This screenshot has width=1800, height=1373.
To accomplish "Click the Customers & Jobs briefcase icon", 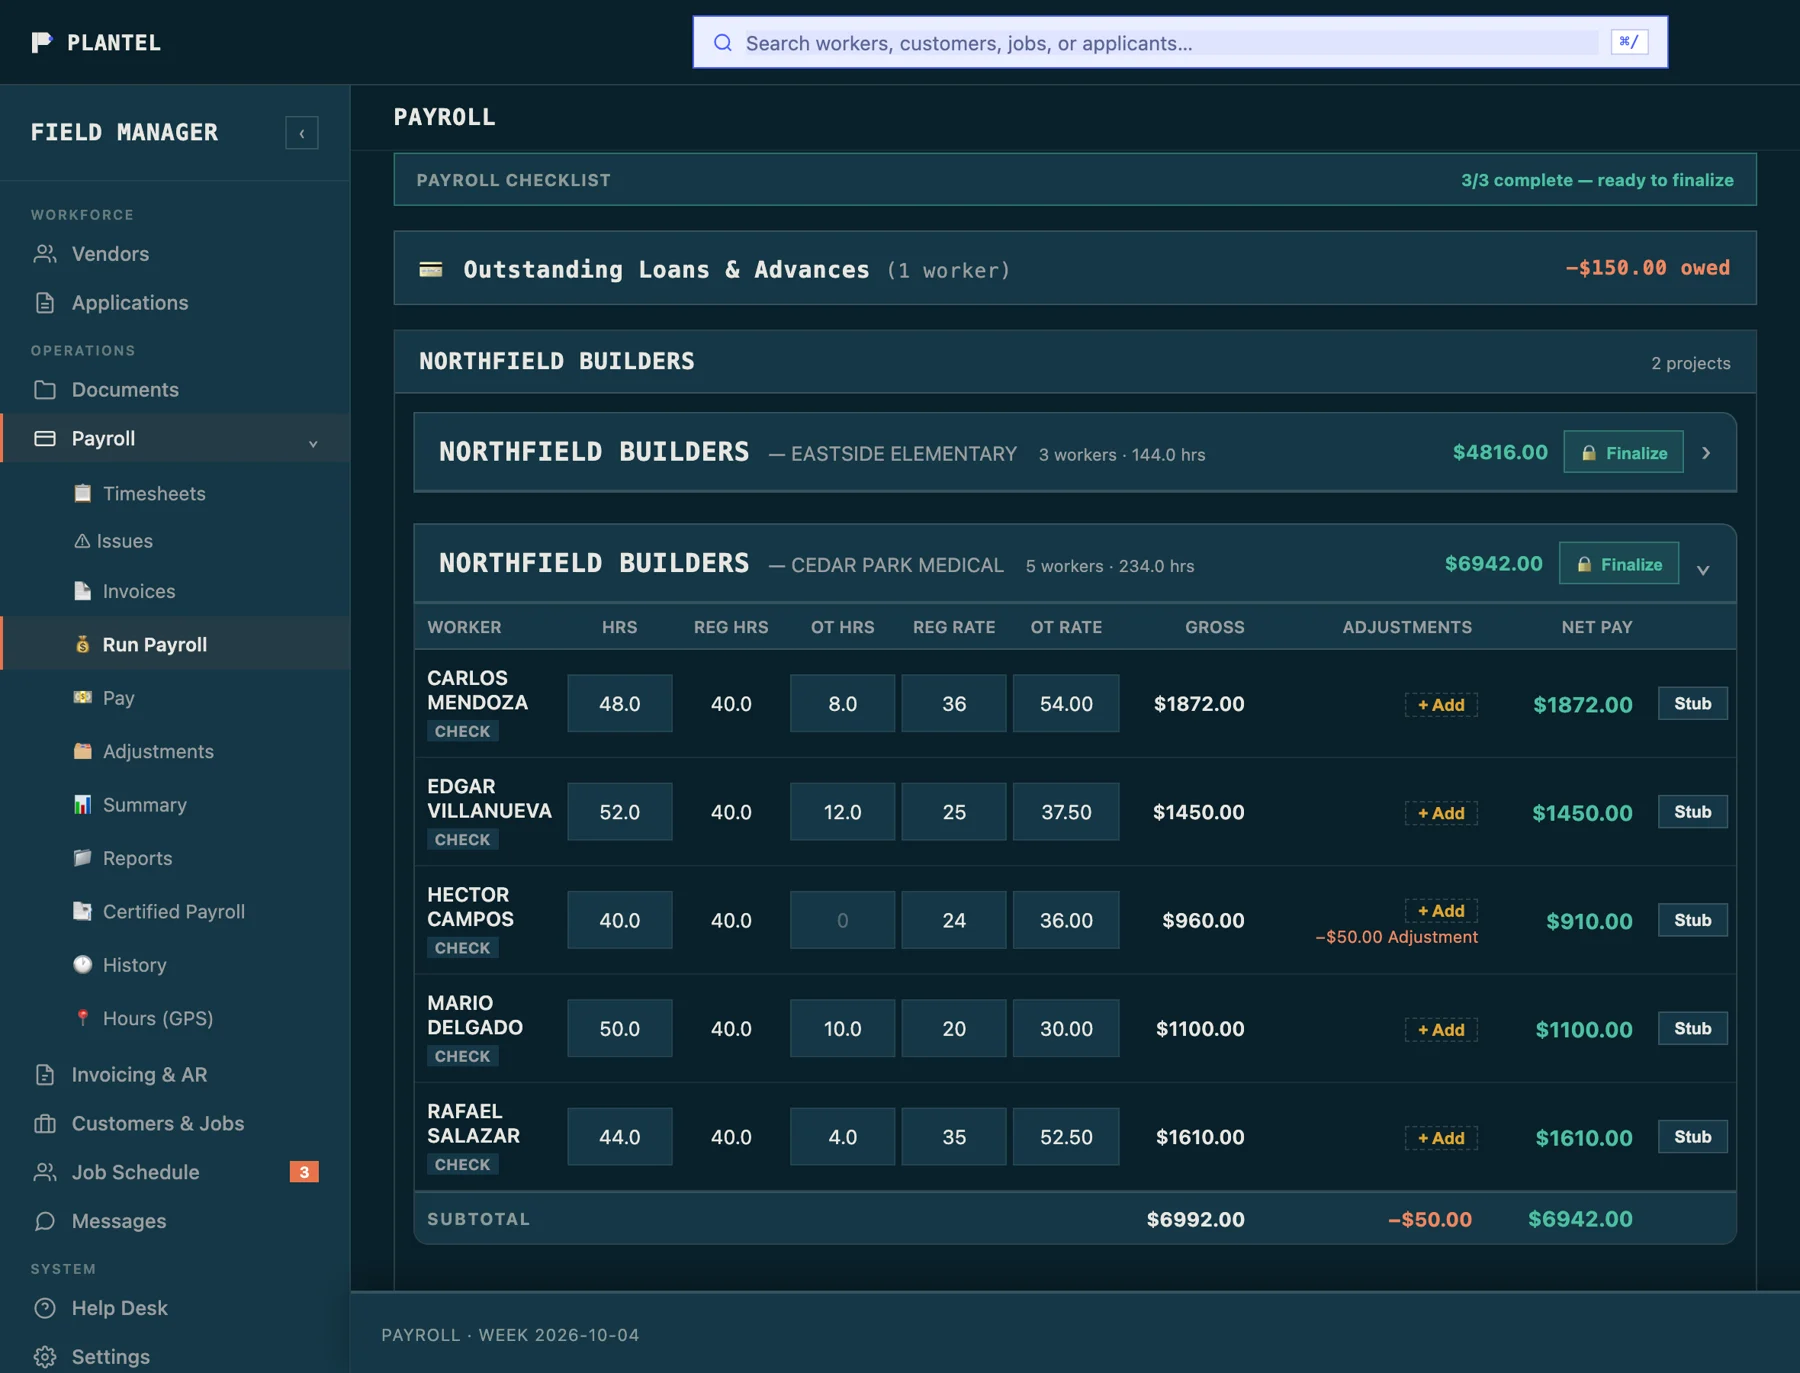I will 45,1124.
